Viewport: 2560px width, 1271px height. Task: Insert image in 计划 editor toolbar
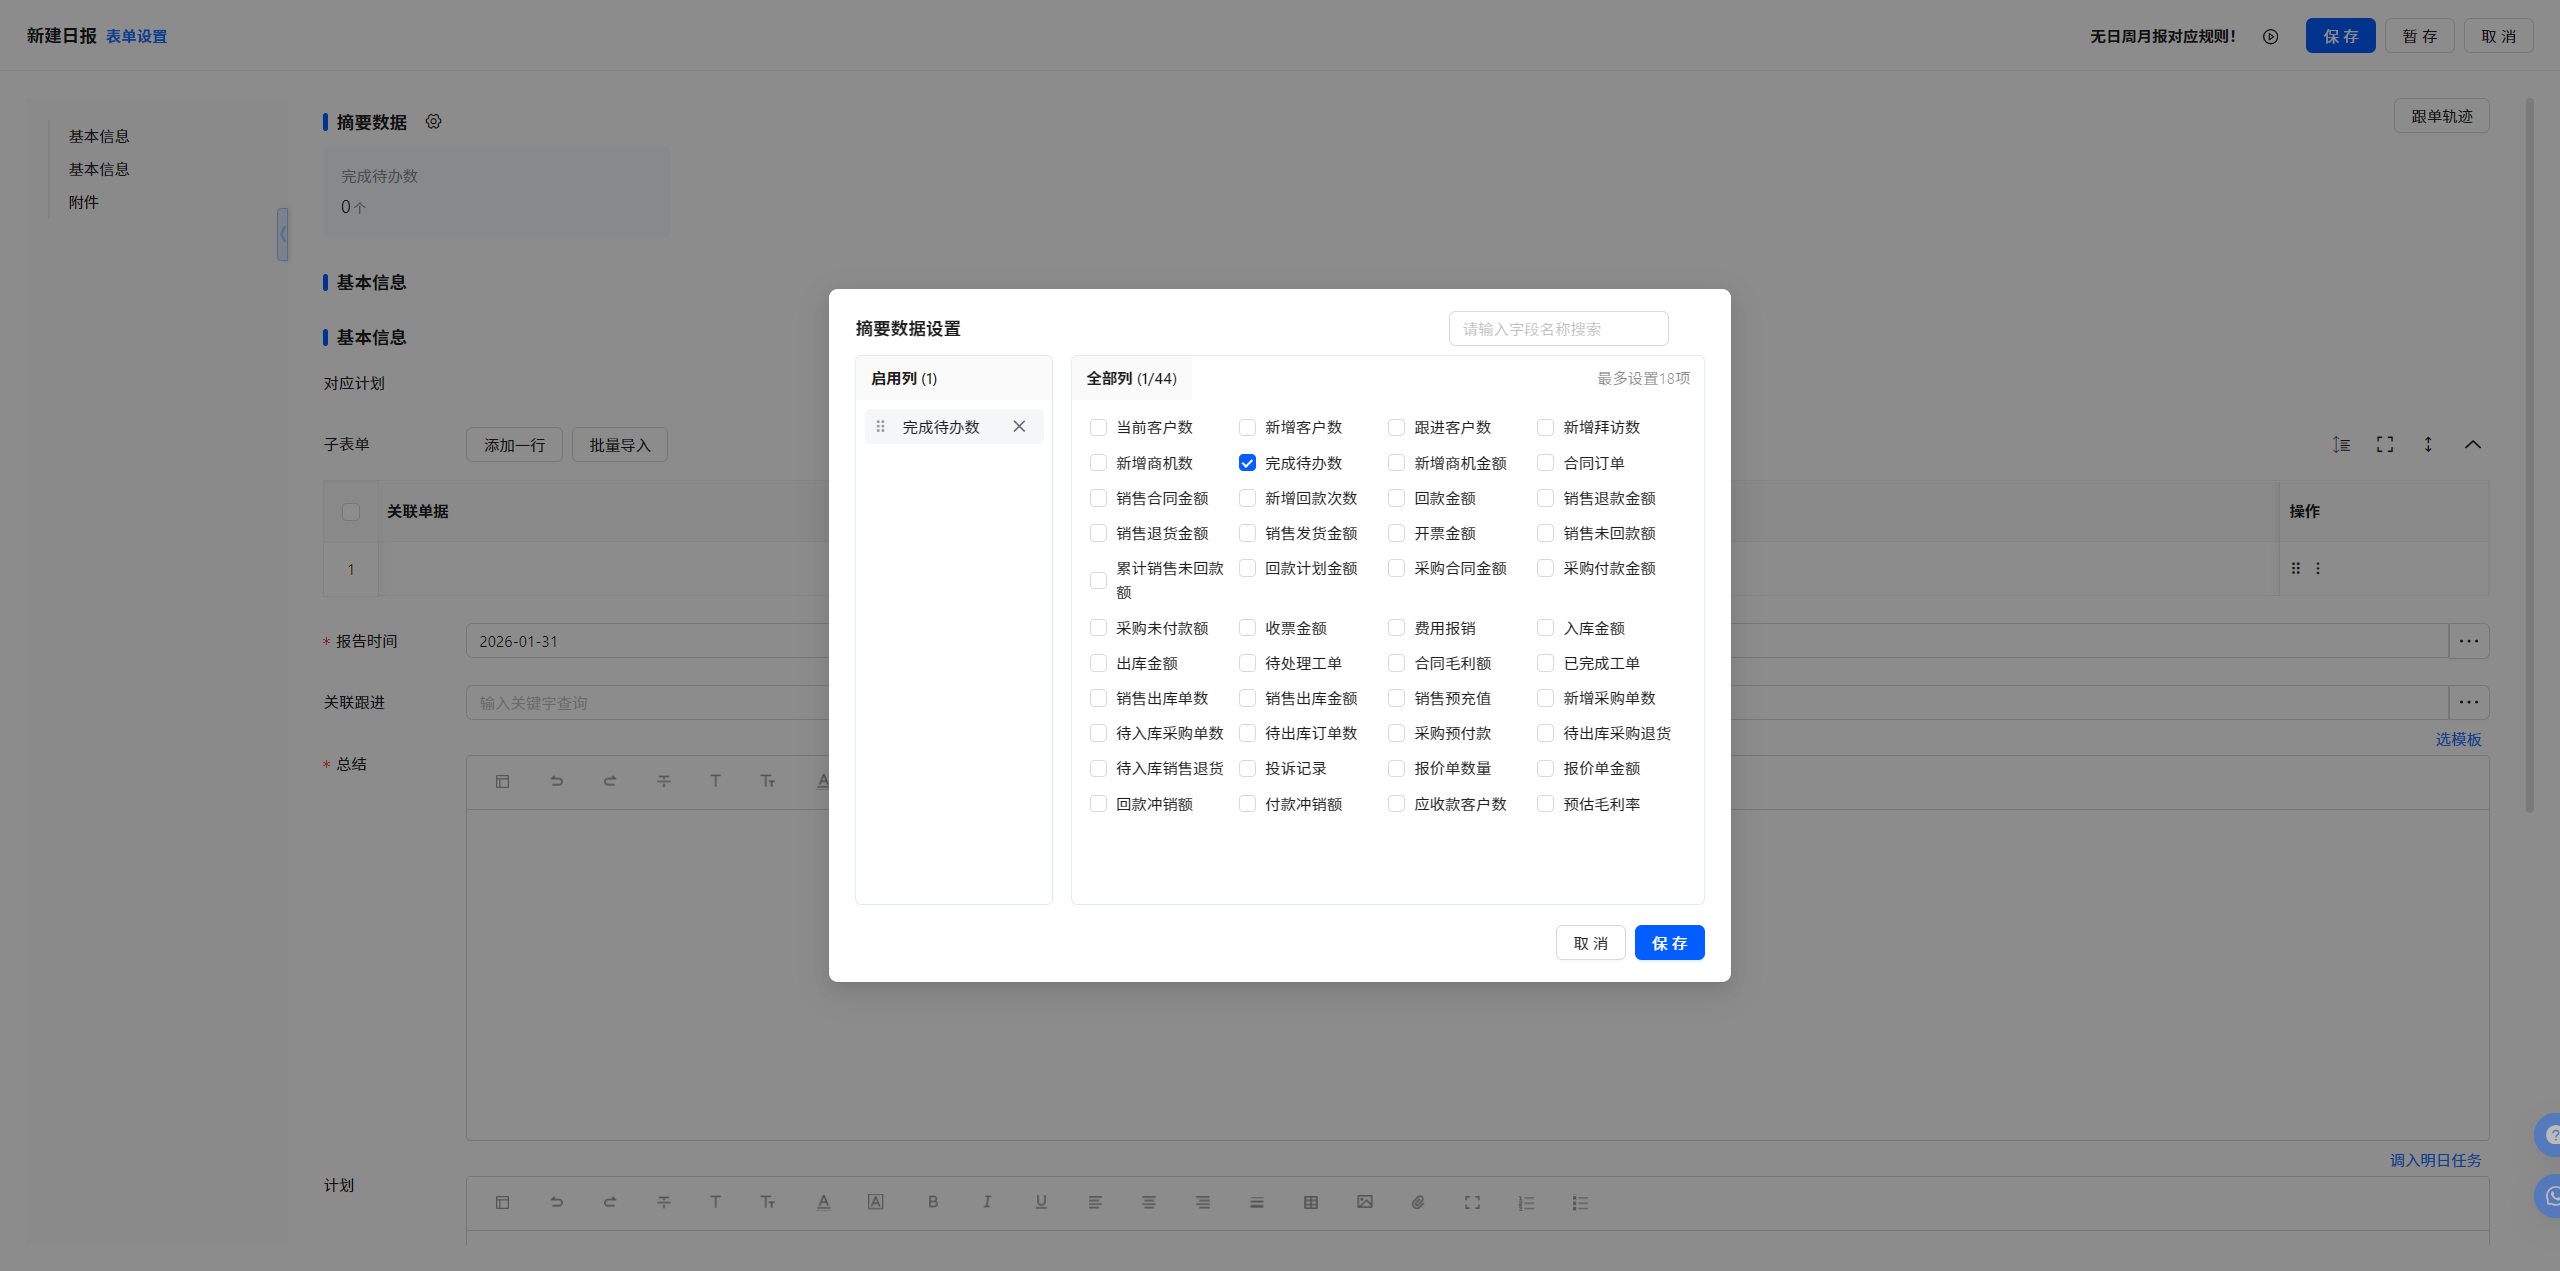tap(1364, 1202)
